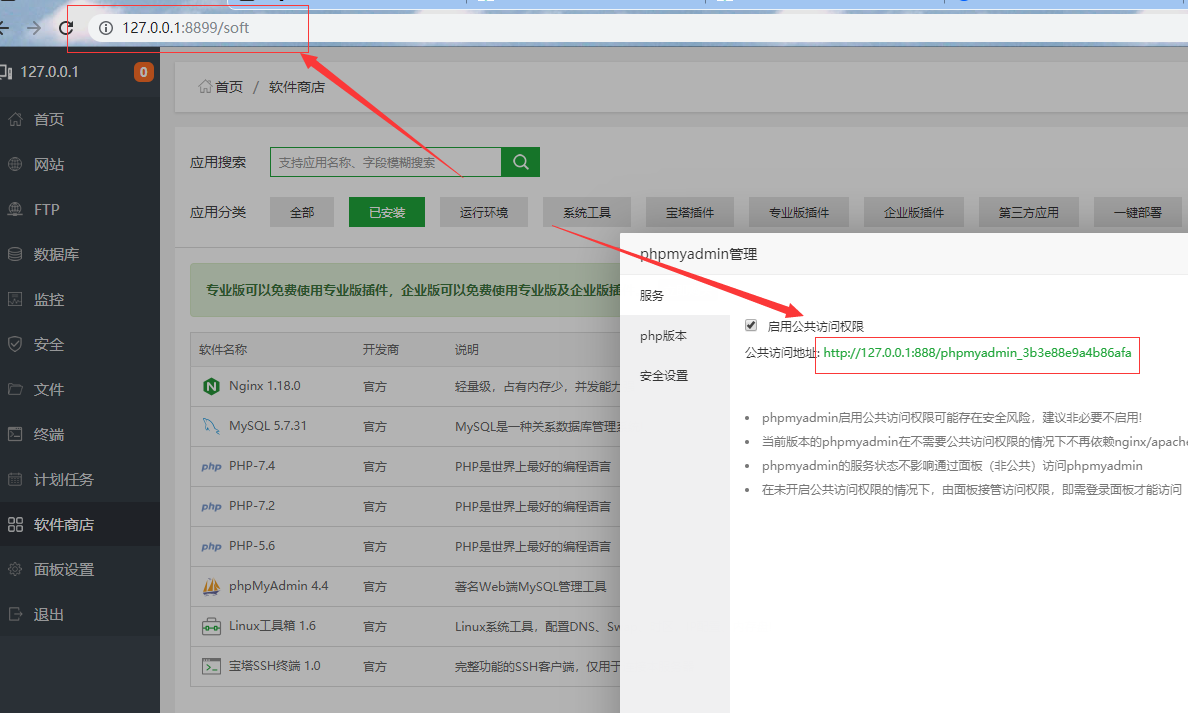Screen dimensions: 1188x713
Task: Open the notification badge showing 0
Action: click(143, 72)
